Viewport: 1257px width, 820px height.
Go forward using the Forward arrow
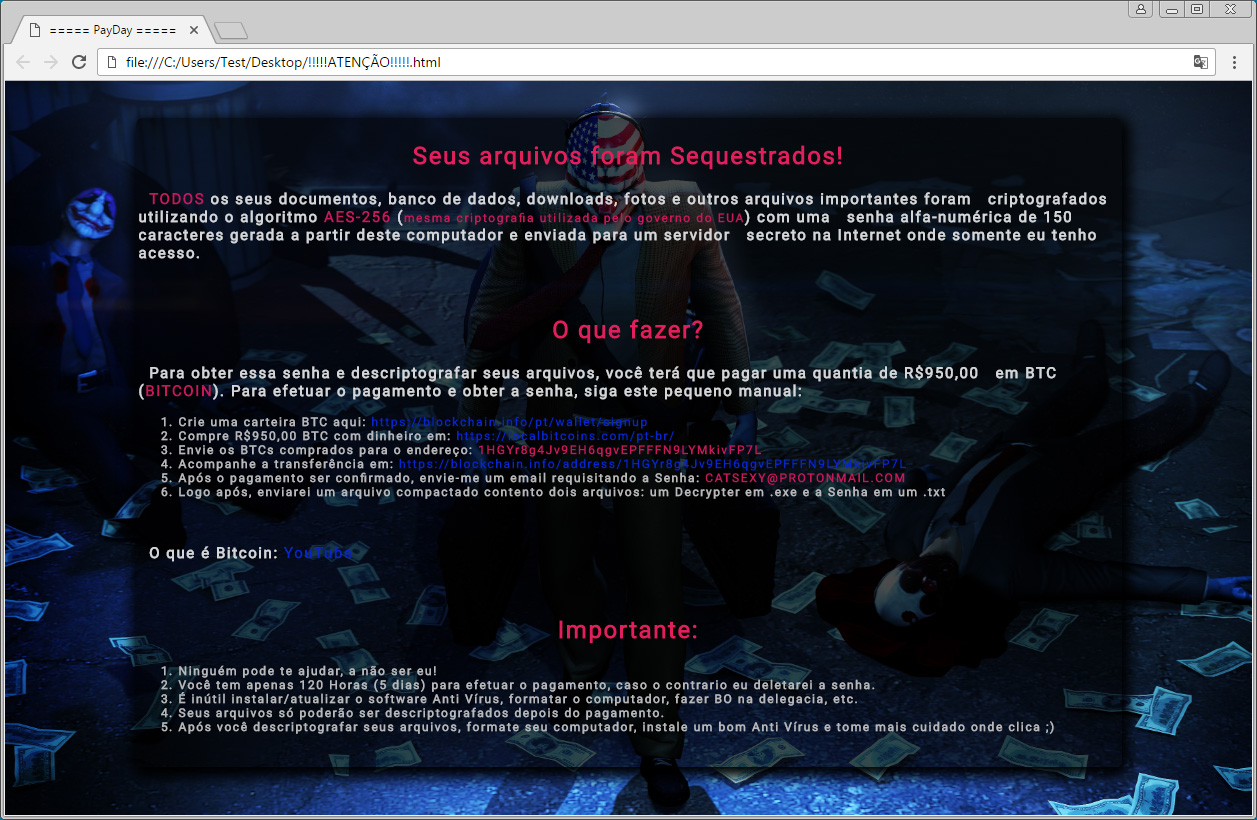pos(51,62)
